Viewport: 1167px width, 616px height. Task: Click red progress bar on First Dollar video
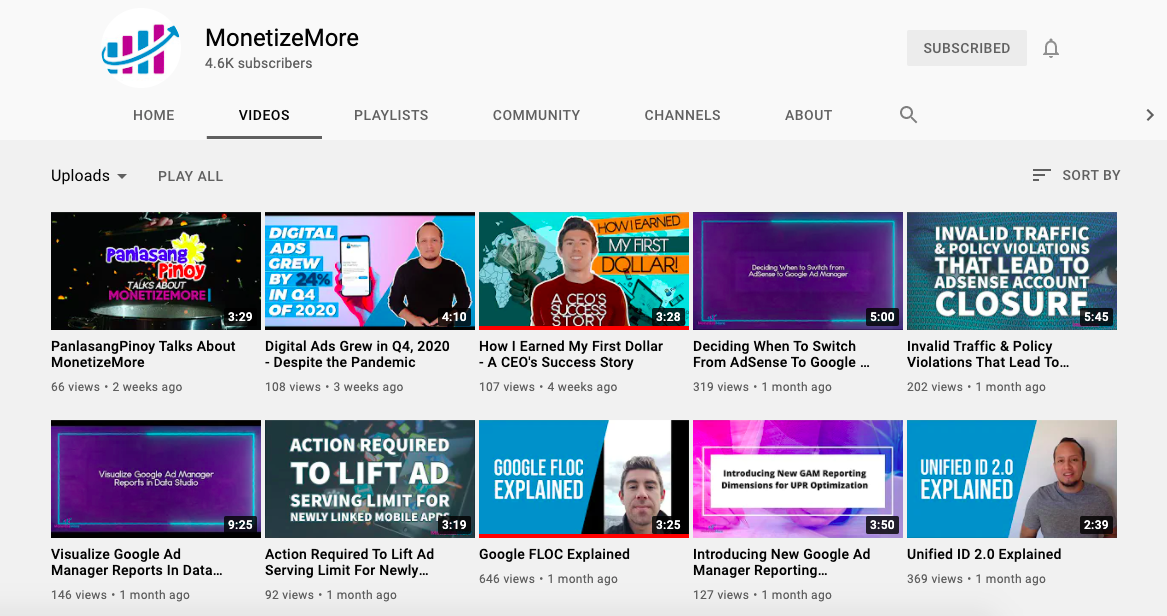pyautogui.click(x=584, y=327)
